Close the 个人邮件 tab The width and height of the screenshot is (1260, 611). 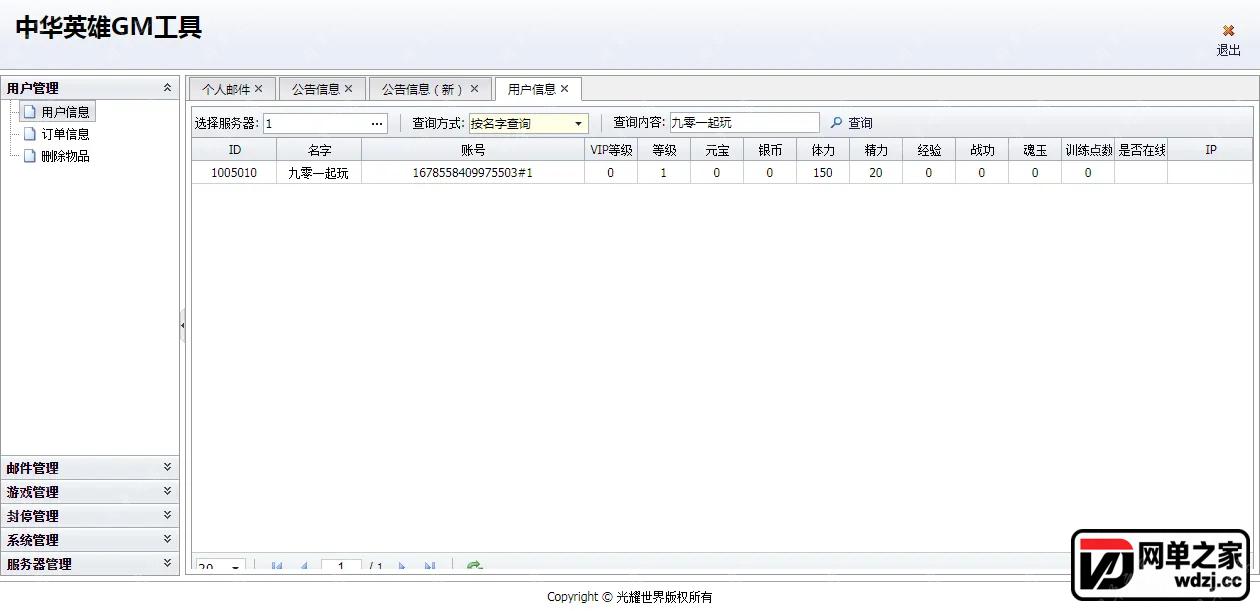(x=259, y=89)
